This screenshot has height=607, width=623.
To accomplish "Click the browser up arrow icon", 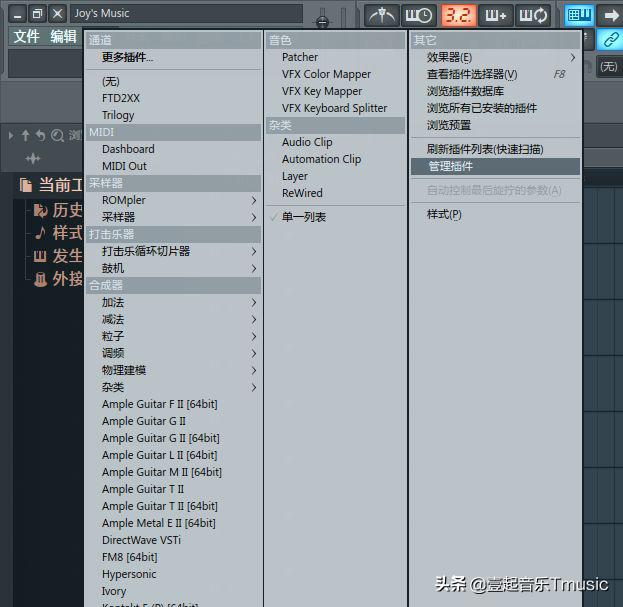I will (x=25, y=135).
